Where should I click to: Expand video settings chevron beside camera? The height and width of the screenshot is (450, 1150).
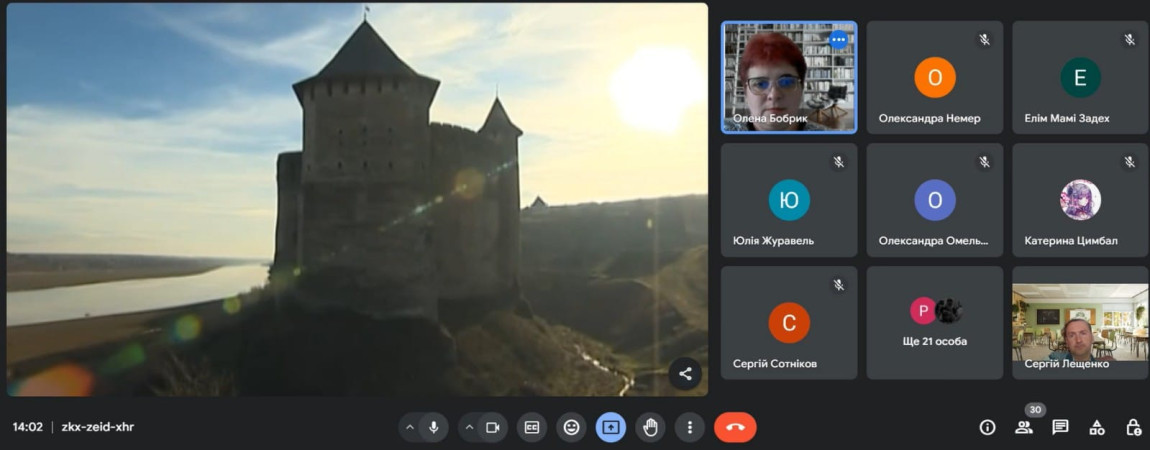469,427
